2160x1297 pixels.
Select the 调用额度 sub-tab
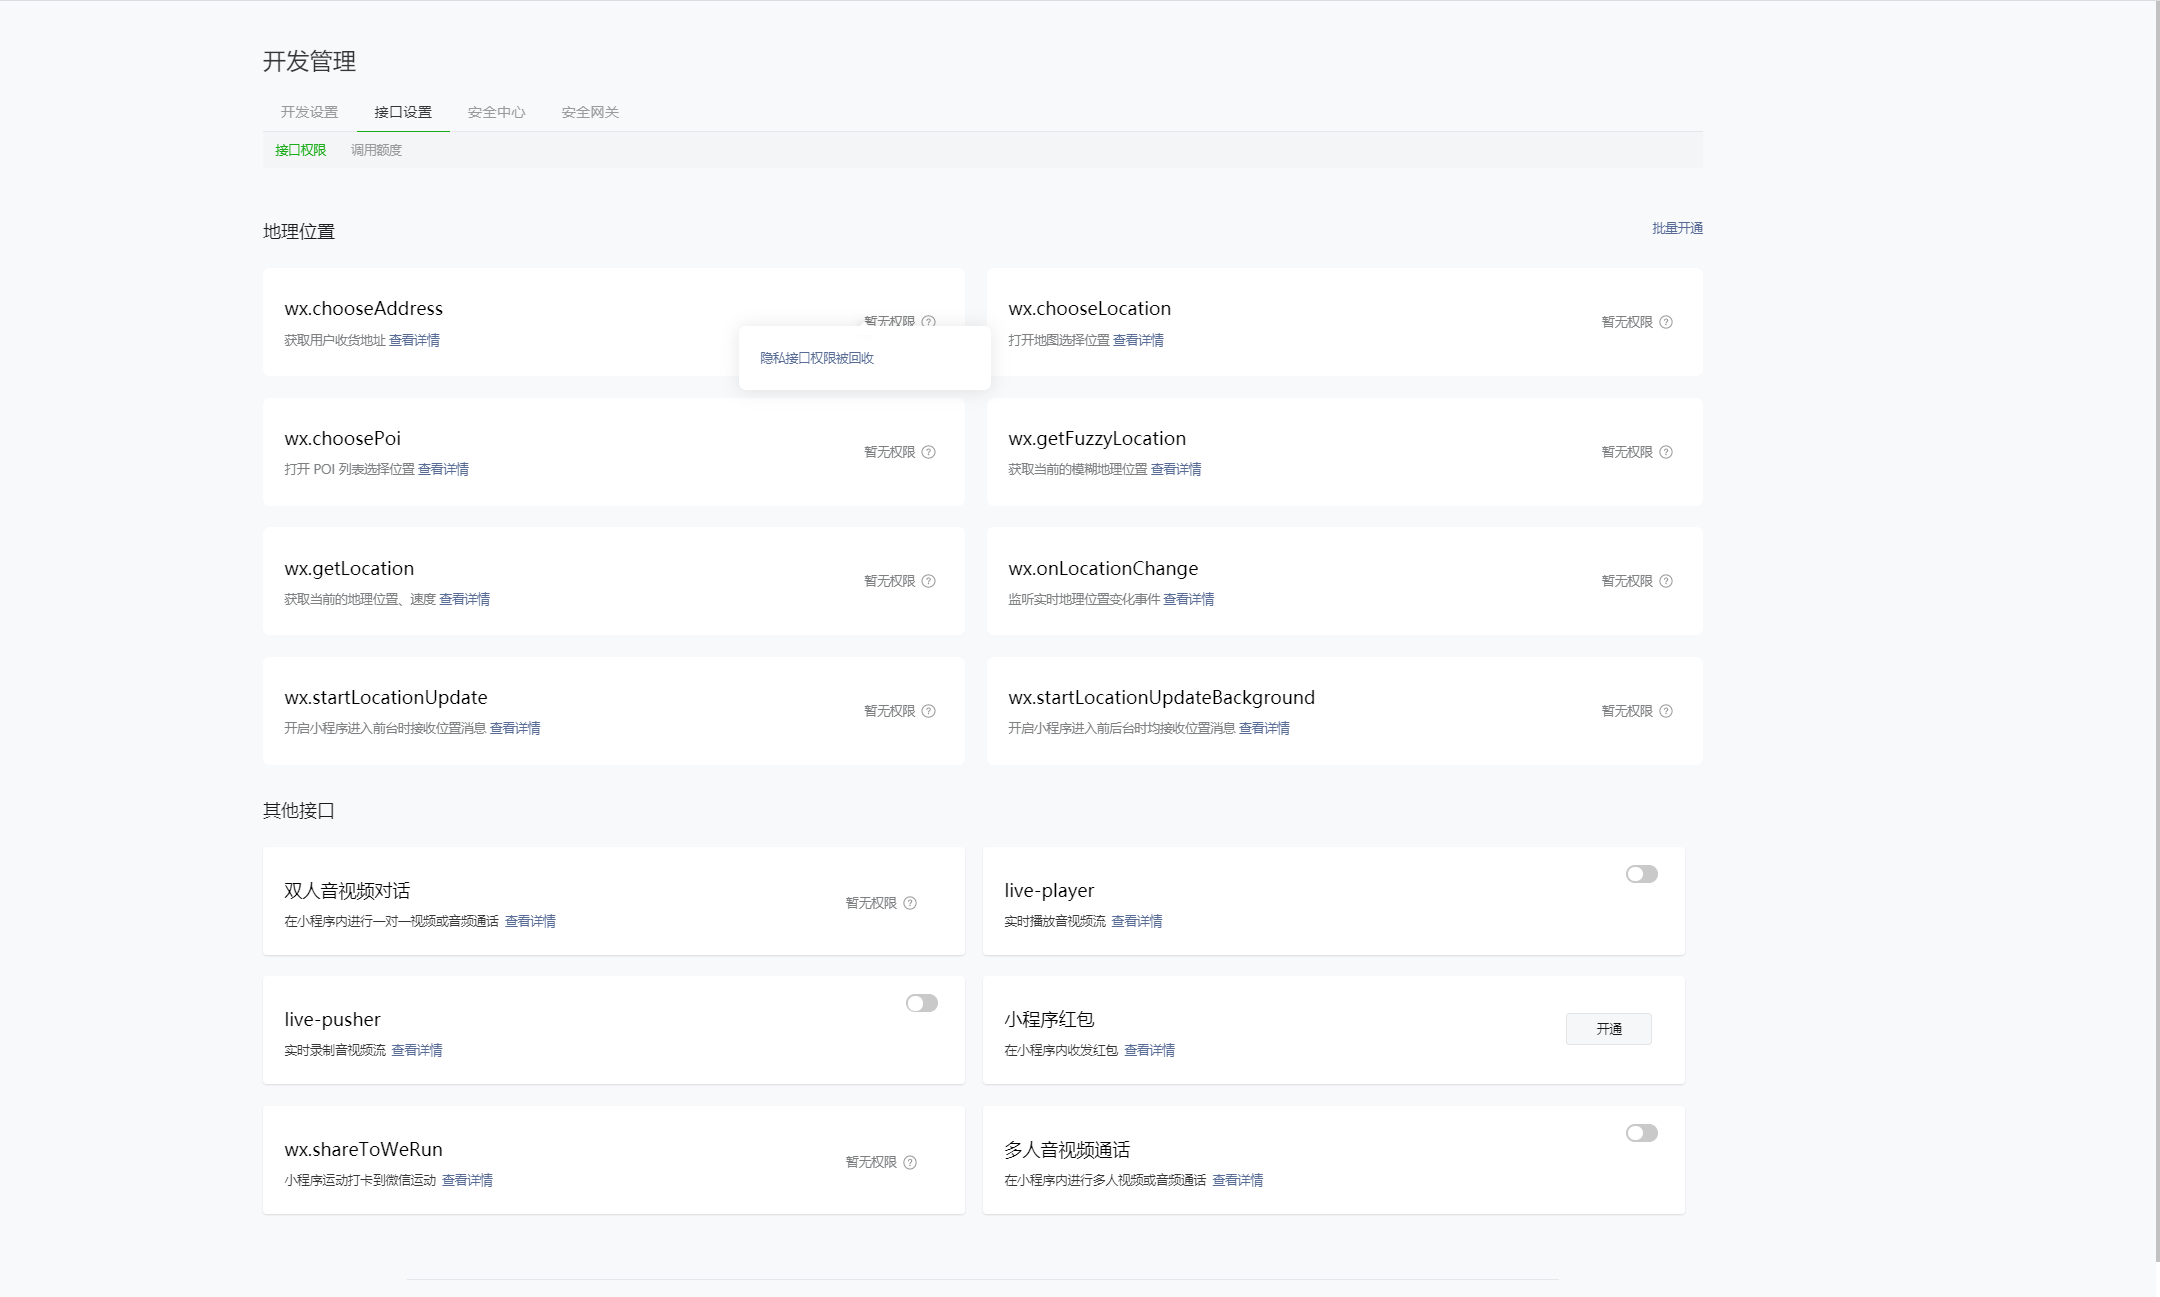pyautogui.click(x=376, y=150)
